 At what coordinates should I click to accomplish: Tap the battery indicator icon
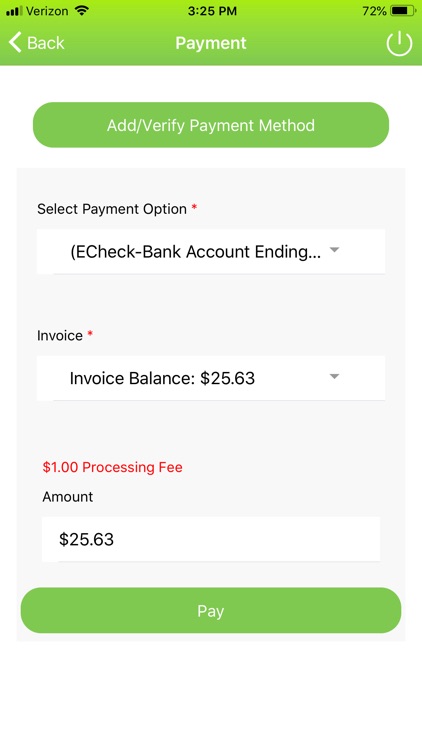(403, 11)
